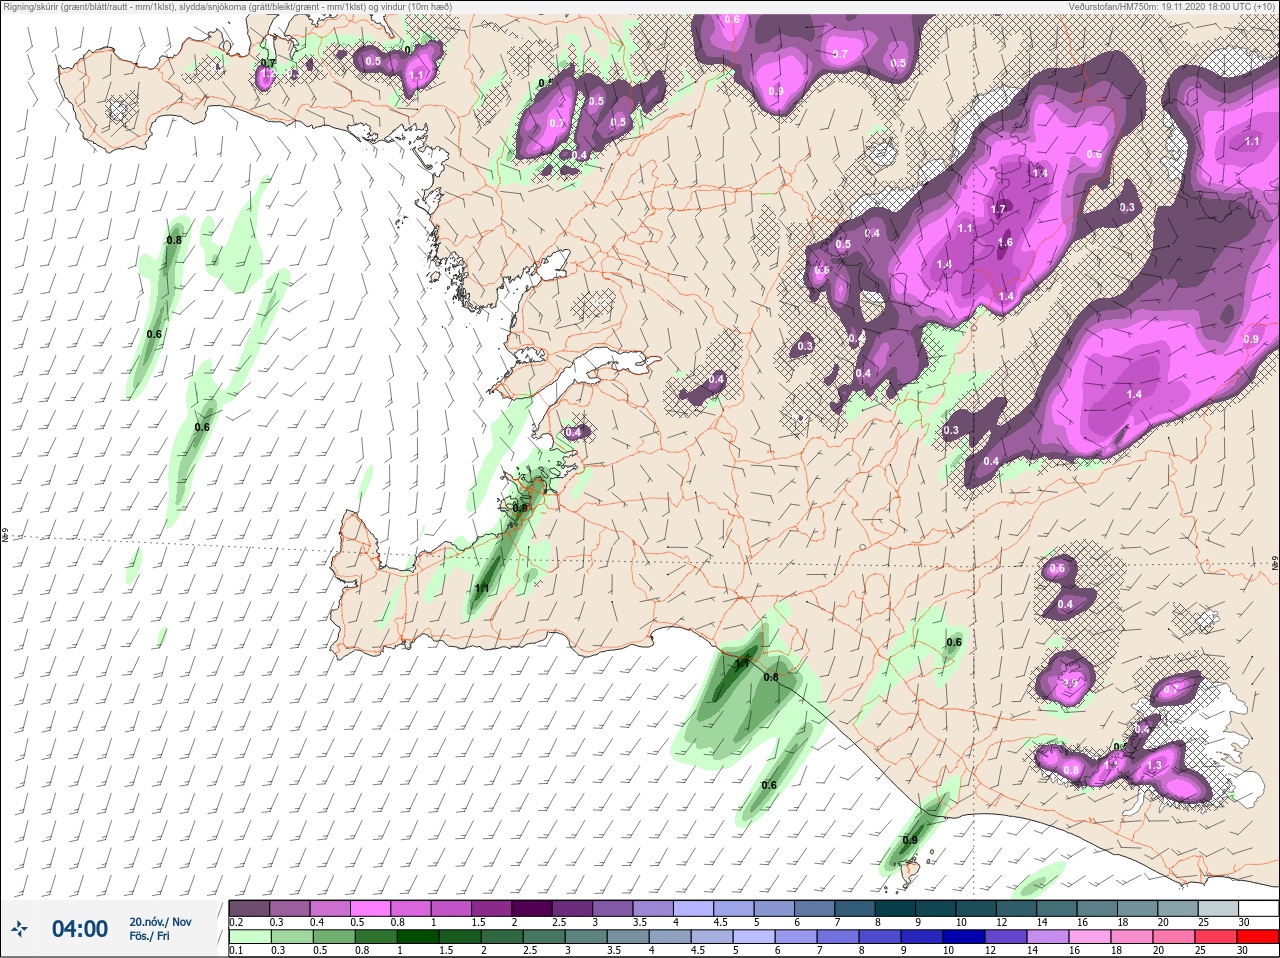Viewport: 1280px width, 958px height.
Task: Click the date text '20.nóv./ Nov'
Action: pyautogui.click(x=160, y=922)
